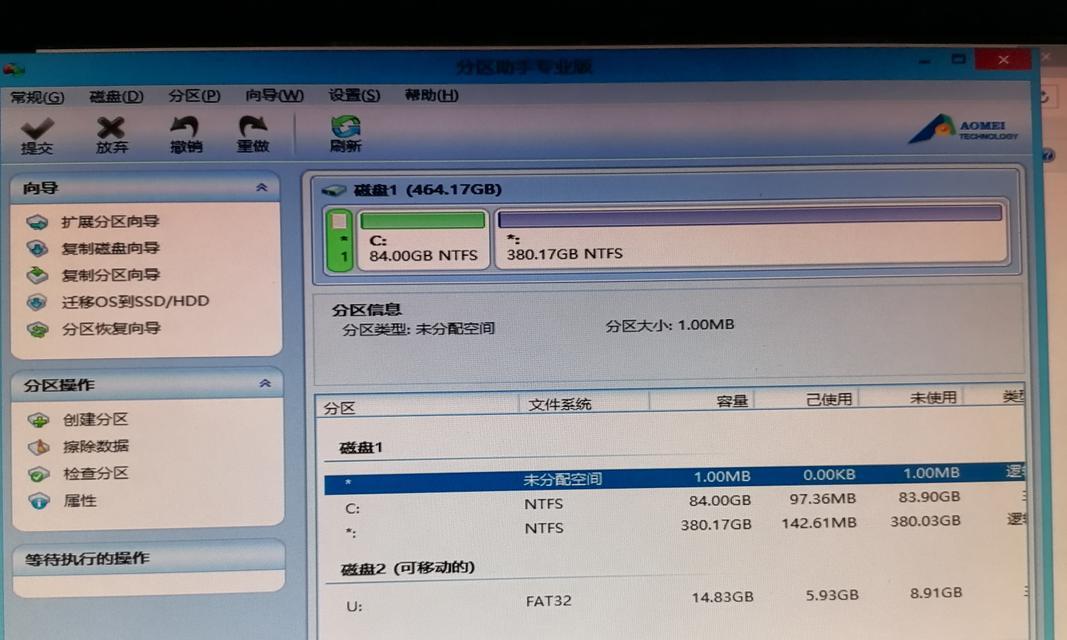Image resolution: width=1067 pixels, height=640 pixels.
Task: Click the 等待执行的操作 panel header
Action: (x=148, y=559)
